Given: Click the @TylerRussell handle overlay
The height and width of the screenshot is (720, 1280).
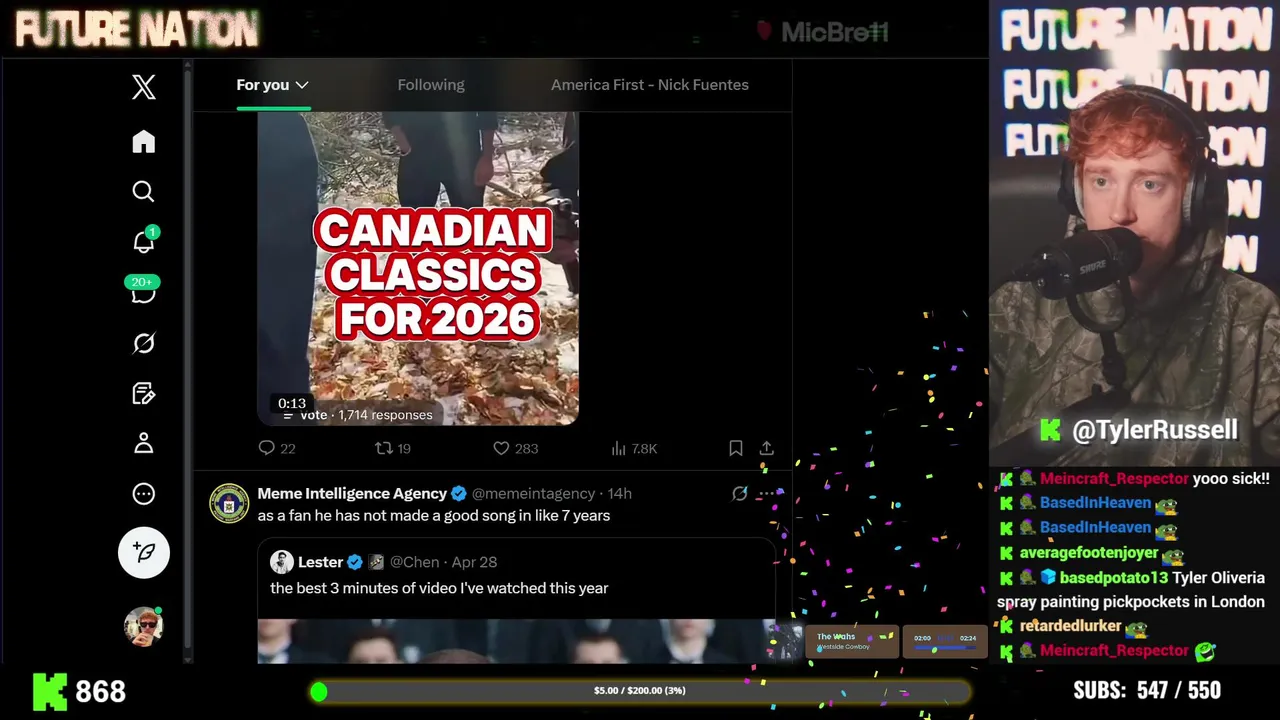Looking at the screenshot, I should tap(1155, 430).
